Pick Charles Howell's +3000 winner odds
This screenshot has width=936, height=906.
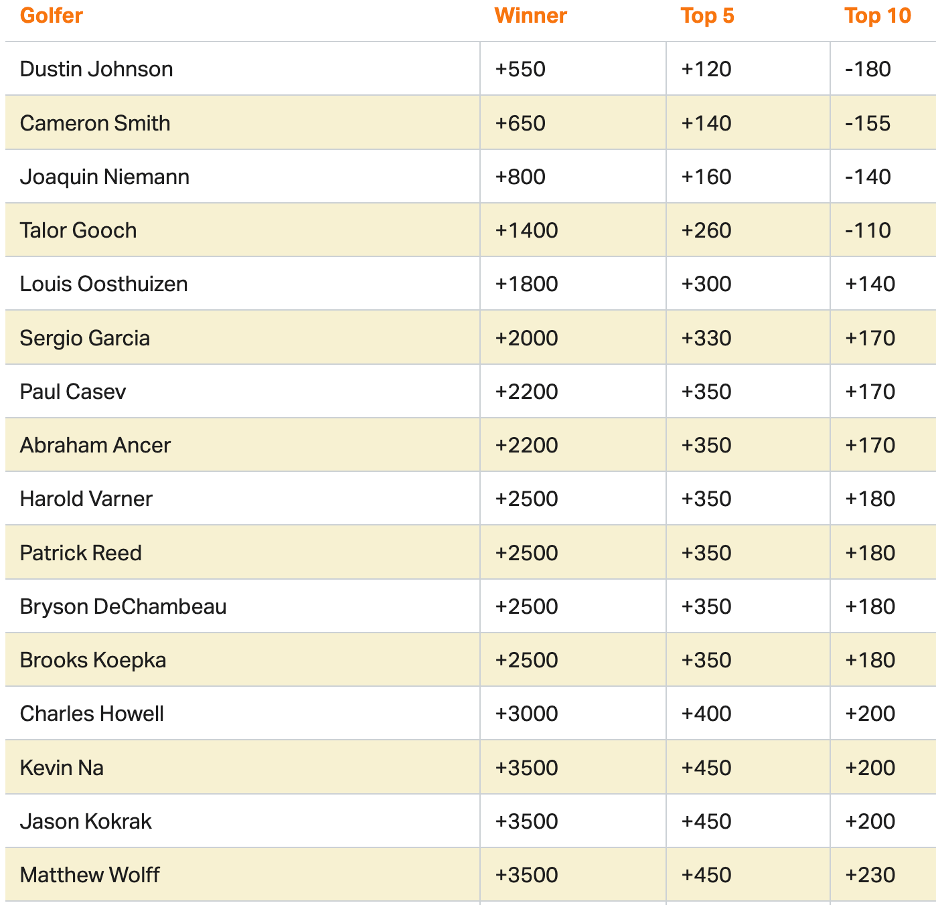coord(526,714)
